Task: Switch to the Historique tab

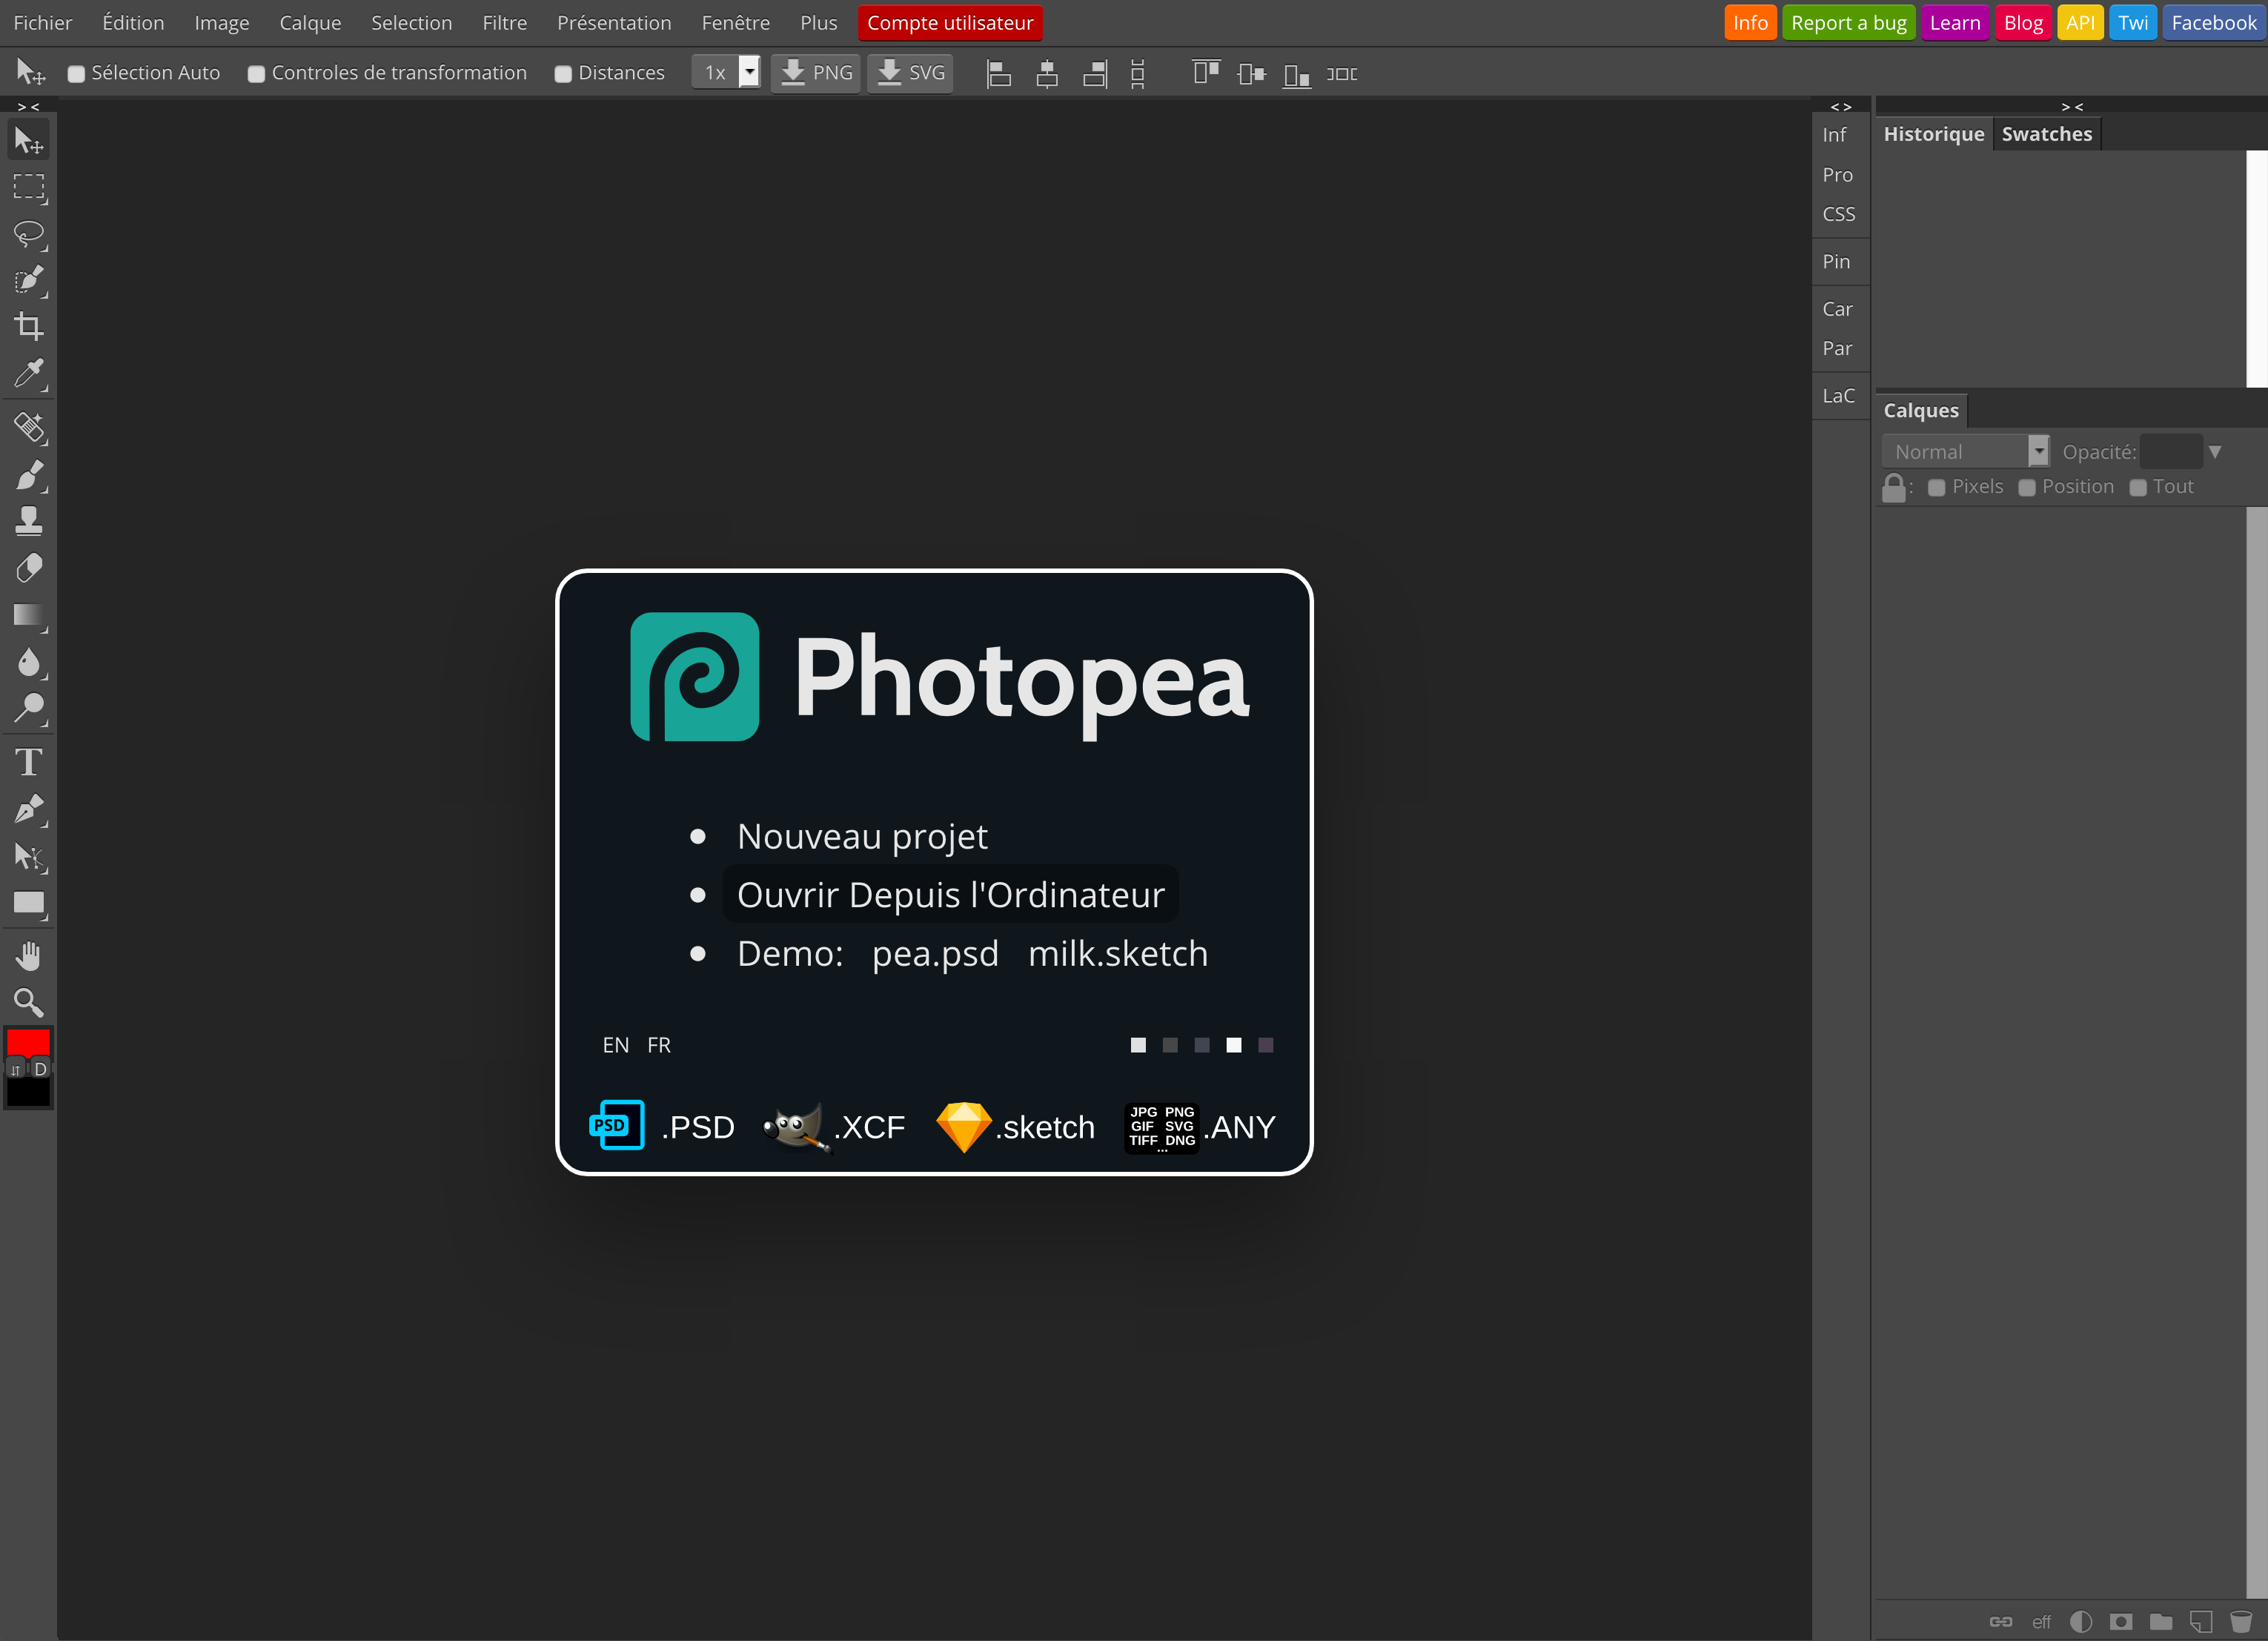Action: pos(1933,134)
